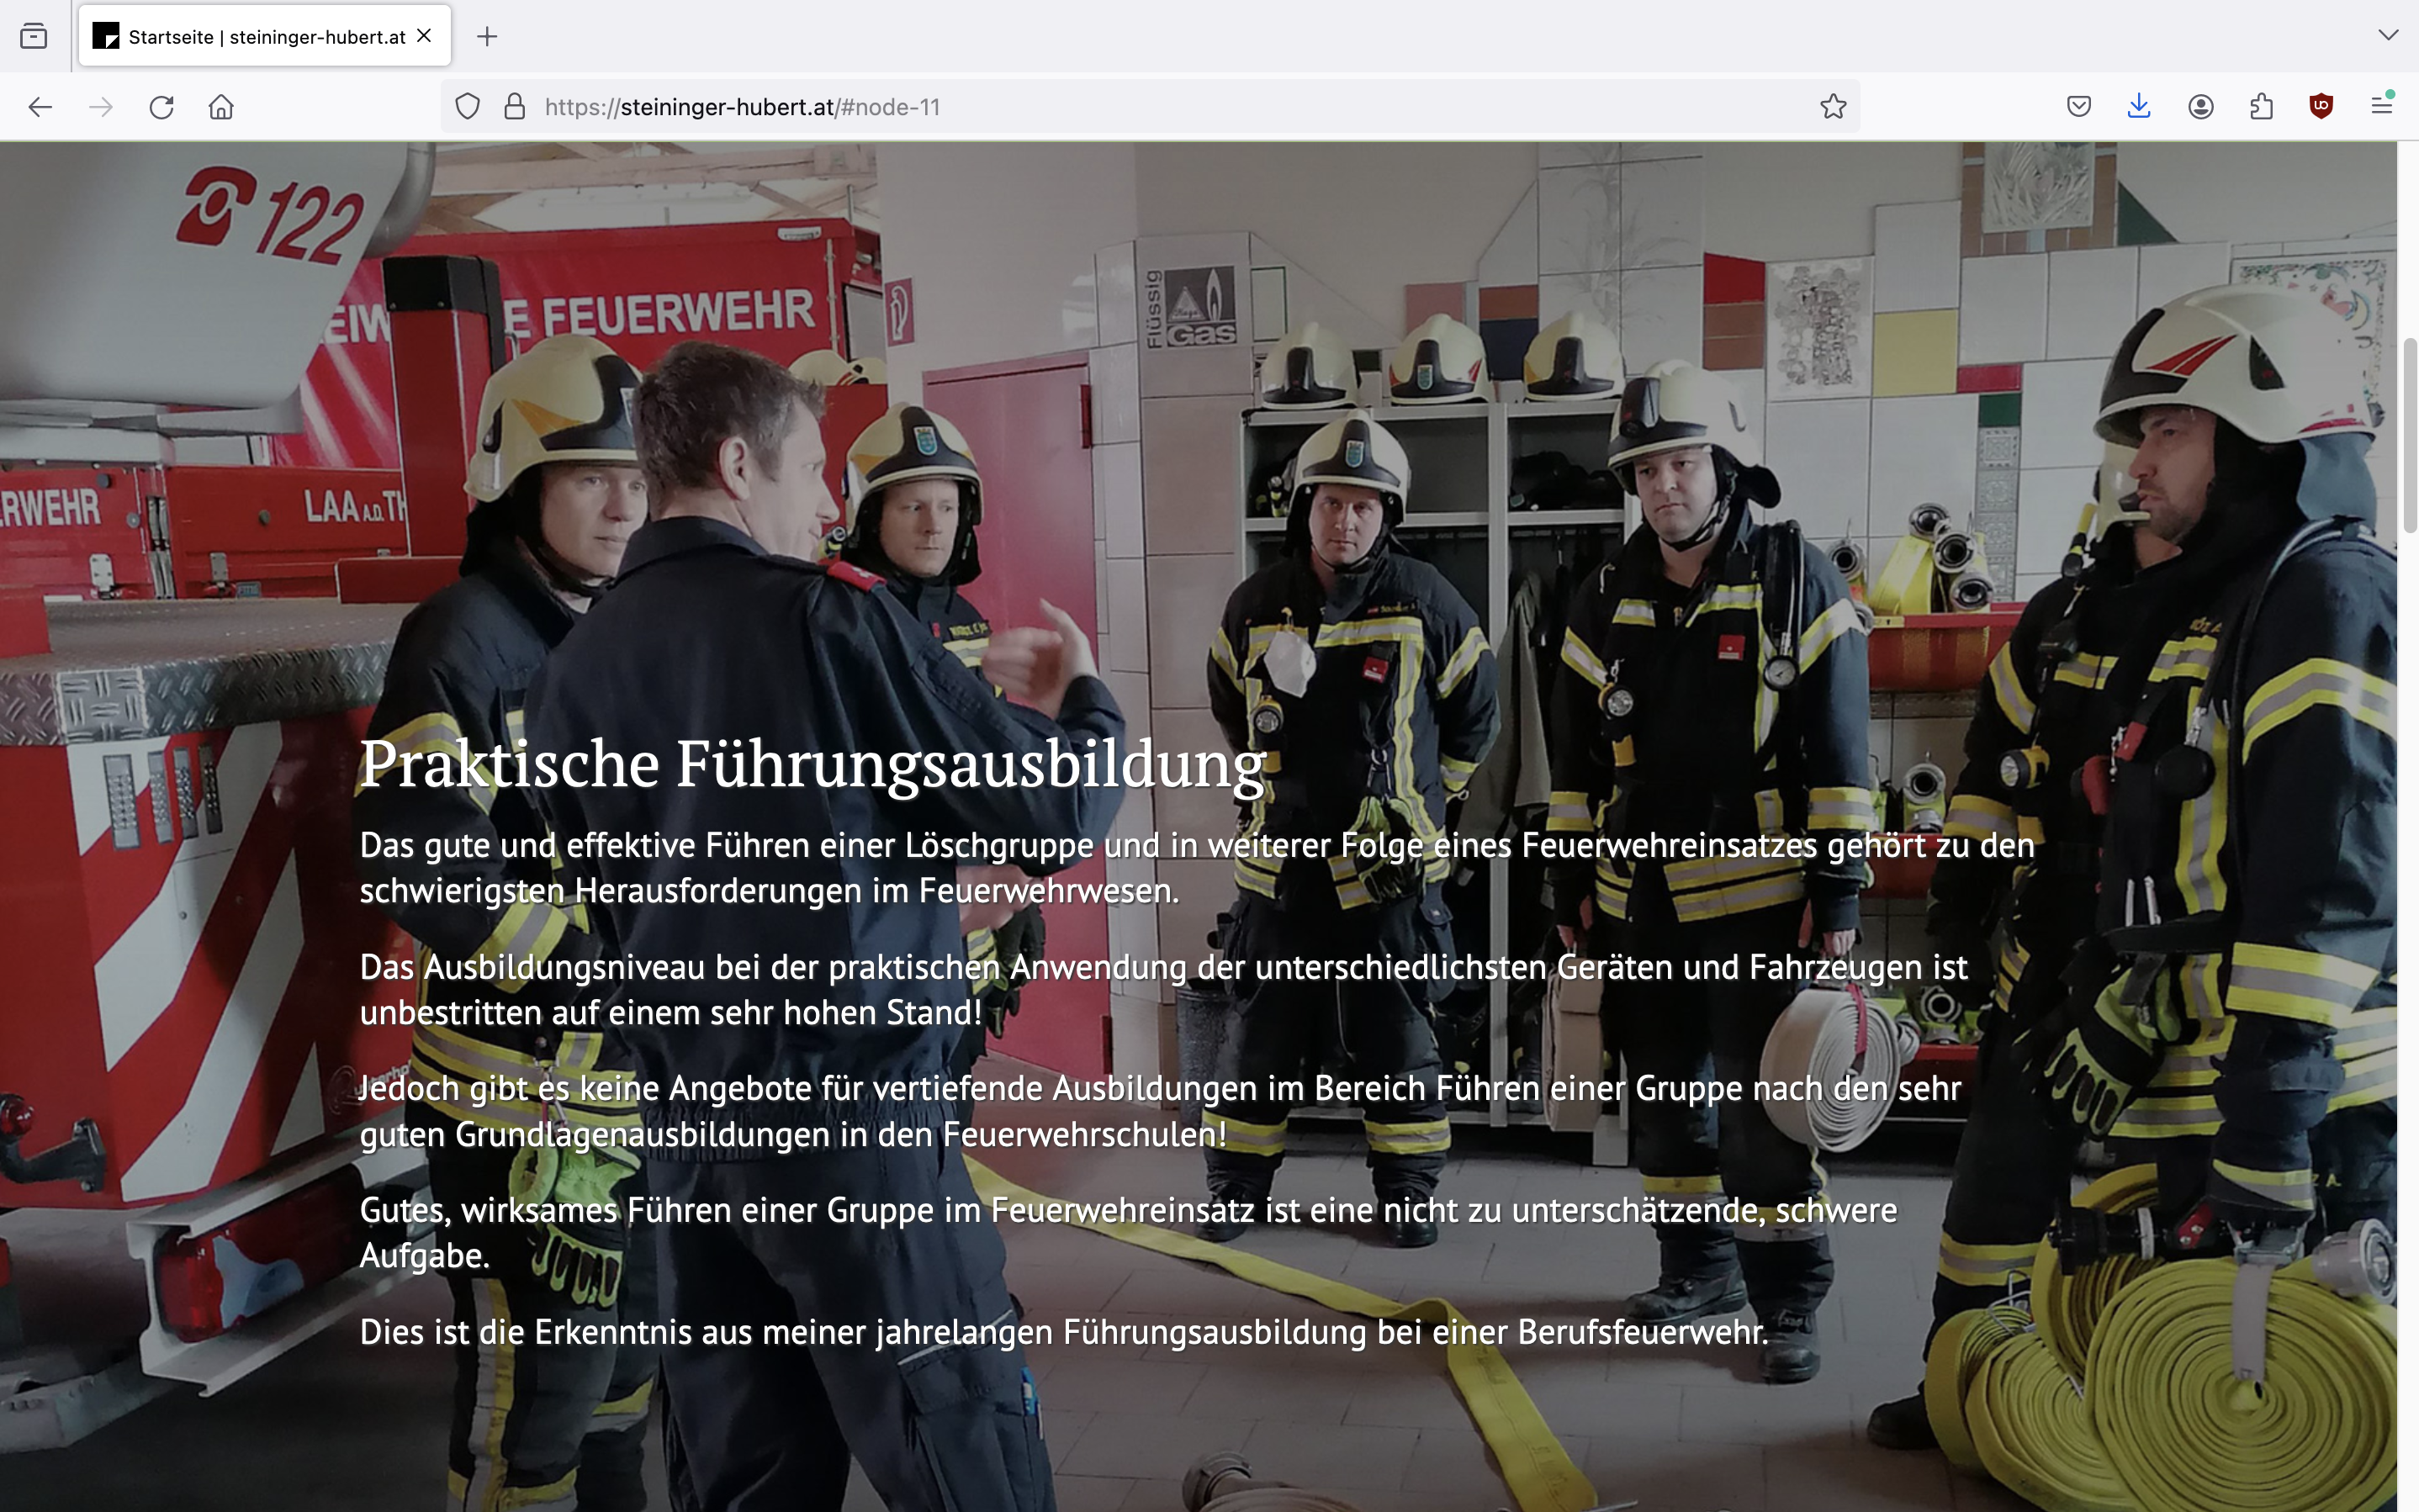Open the Firefox View recent browsing button

coord(34,37)
